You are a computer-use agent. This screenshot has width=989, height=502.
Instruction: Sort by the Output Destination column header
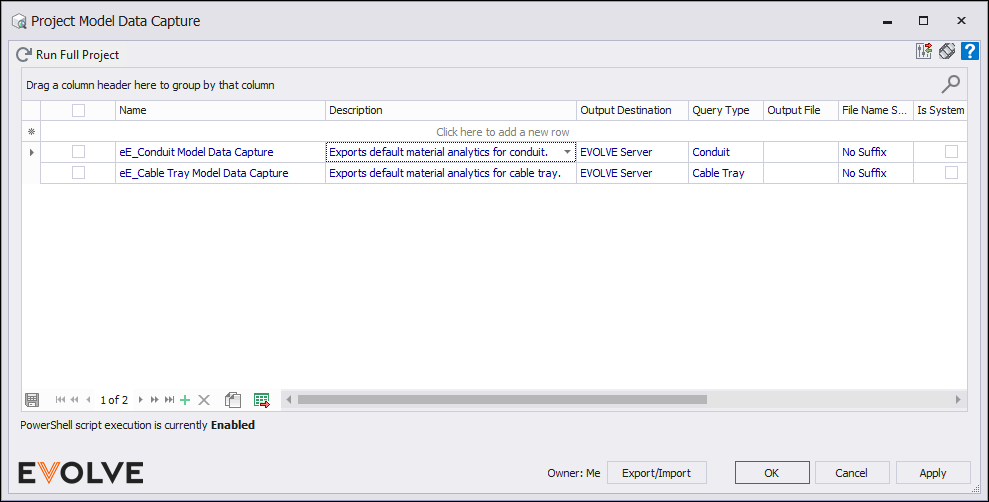coord(632,110)
